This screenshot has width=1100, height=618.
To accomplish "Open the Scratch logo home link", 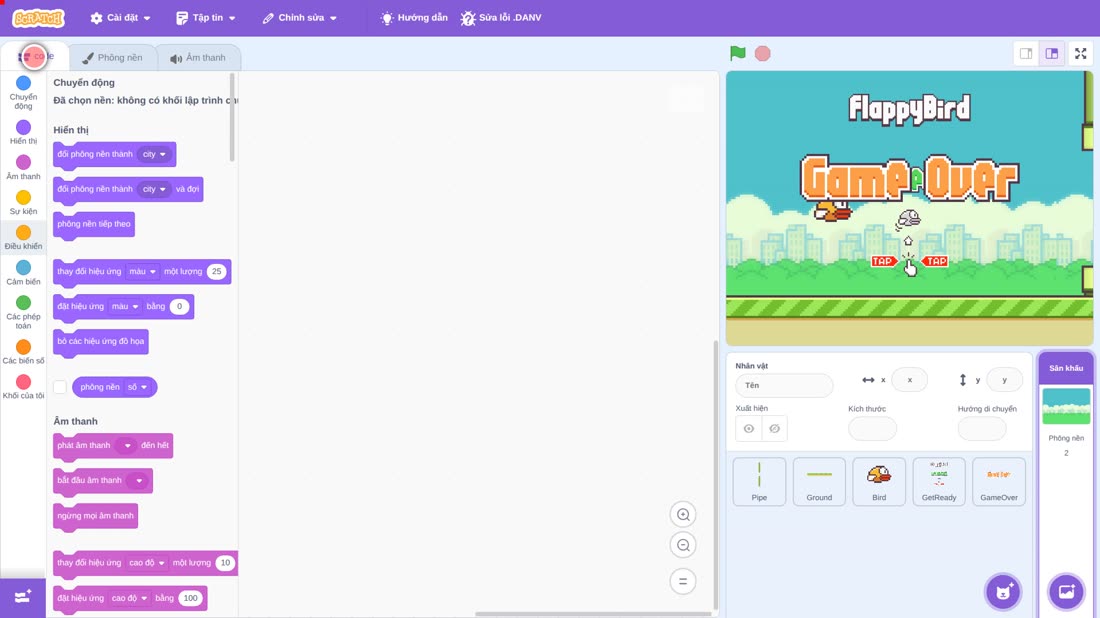I will [39, 18].
